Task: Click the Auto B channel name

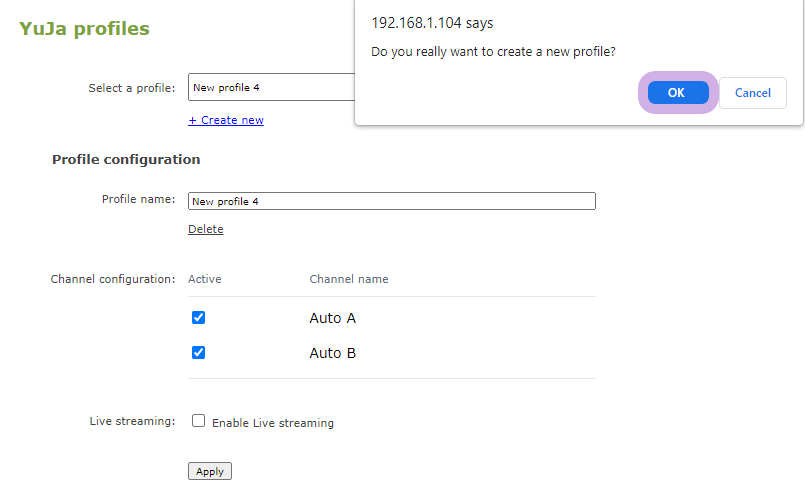Action: (x=332, y=354)
